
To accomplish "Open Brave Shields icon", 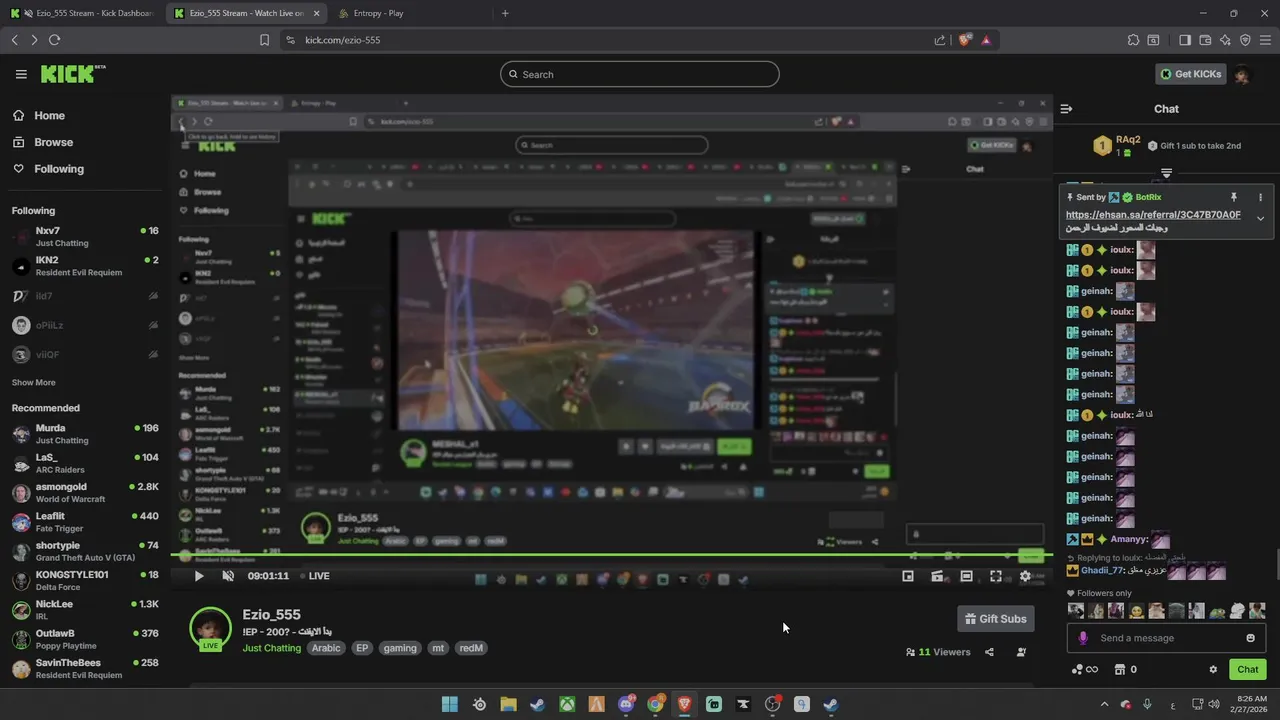I will point(965,40).
